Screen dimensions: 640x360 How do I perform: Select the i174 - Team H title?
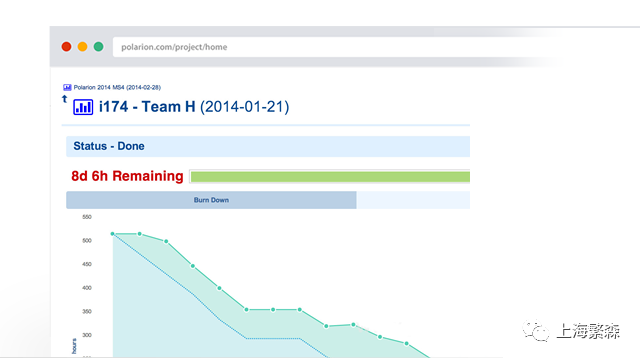[194, 107]
